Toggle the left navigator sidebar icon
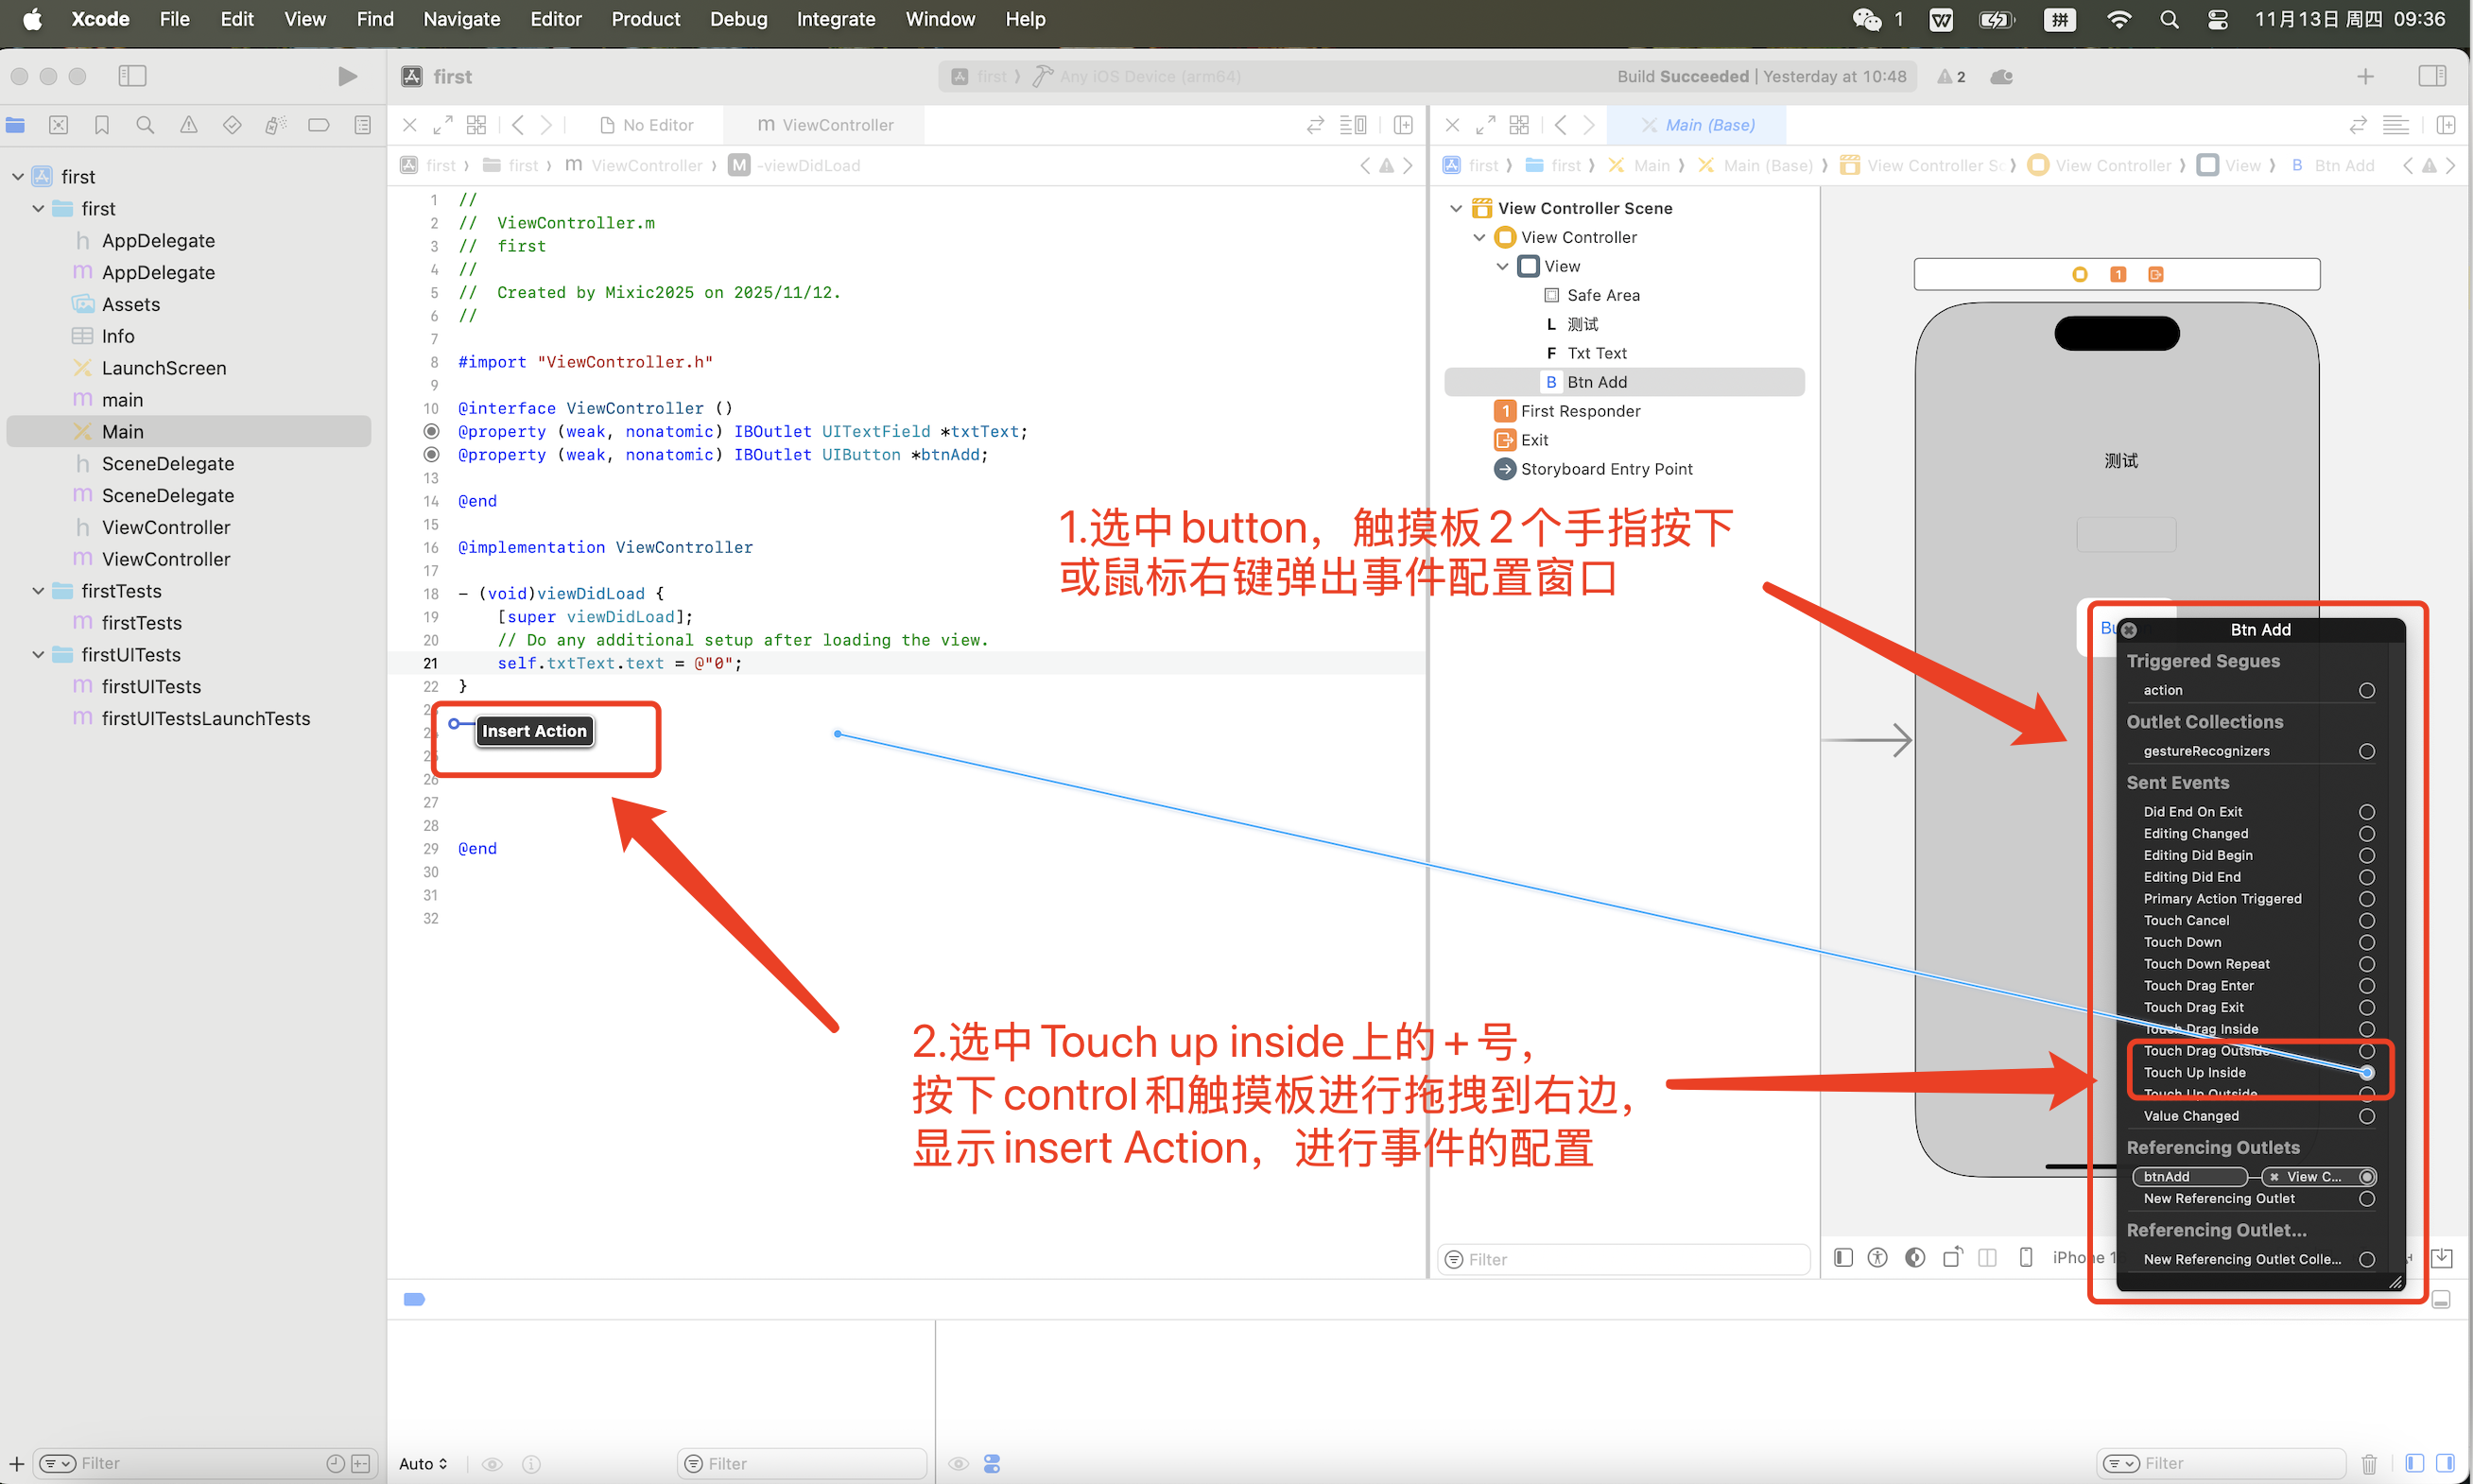This screenshot has width=2473, height=1484. [132, 76]
